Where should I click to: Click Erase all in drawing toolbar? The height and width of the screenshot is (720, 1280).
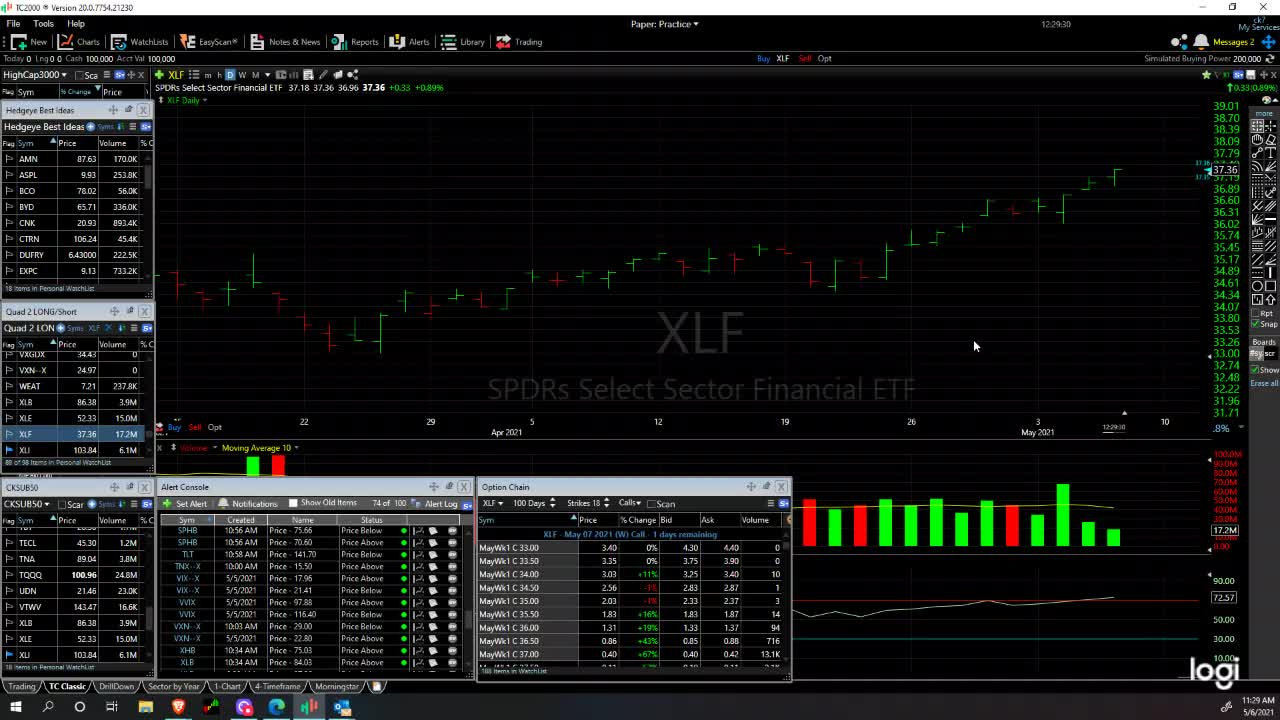click(1264, 383)
